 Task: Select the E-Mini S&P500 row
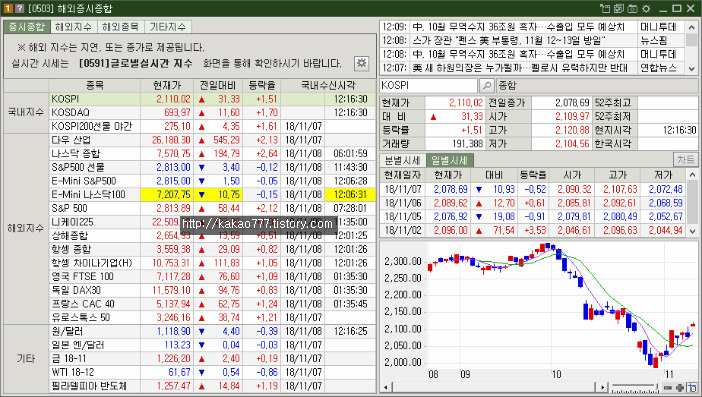[x=213, y=181]
